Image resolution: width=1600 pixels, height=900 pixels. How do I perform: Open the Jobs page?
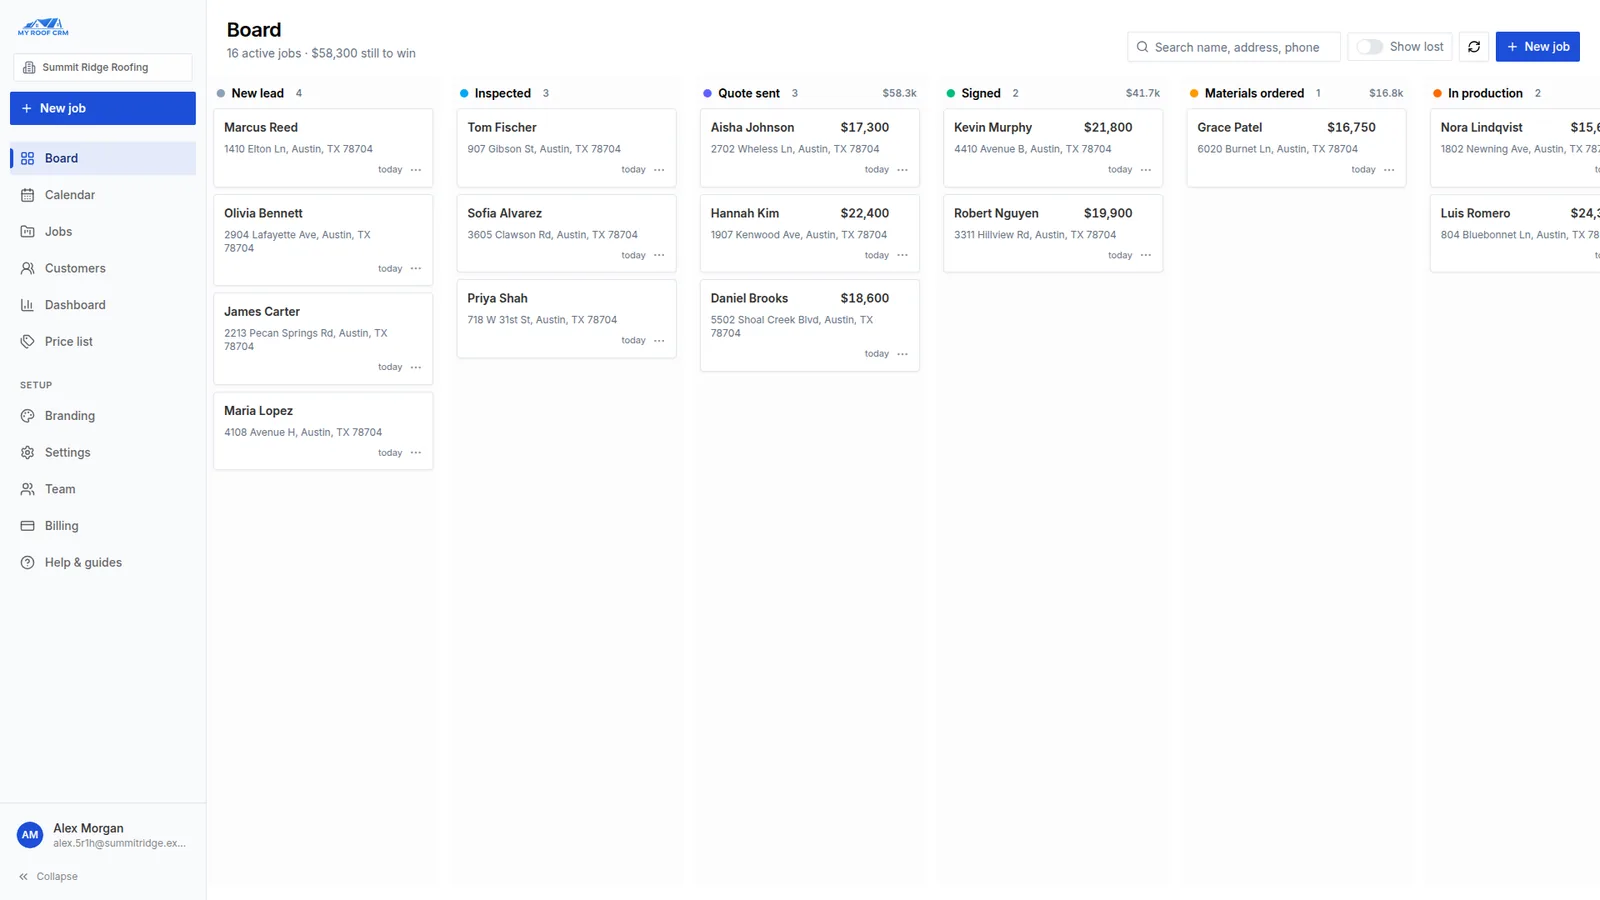(x=103, y=232)
